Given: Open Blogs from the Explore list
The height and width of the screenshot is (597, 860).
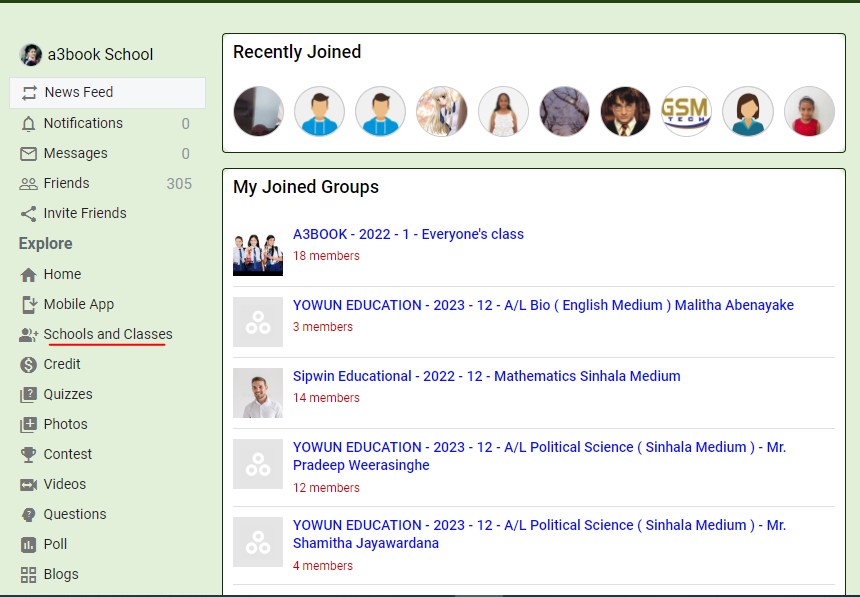Looking at the screenshot, I should tap(61, 574).
